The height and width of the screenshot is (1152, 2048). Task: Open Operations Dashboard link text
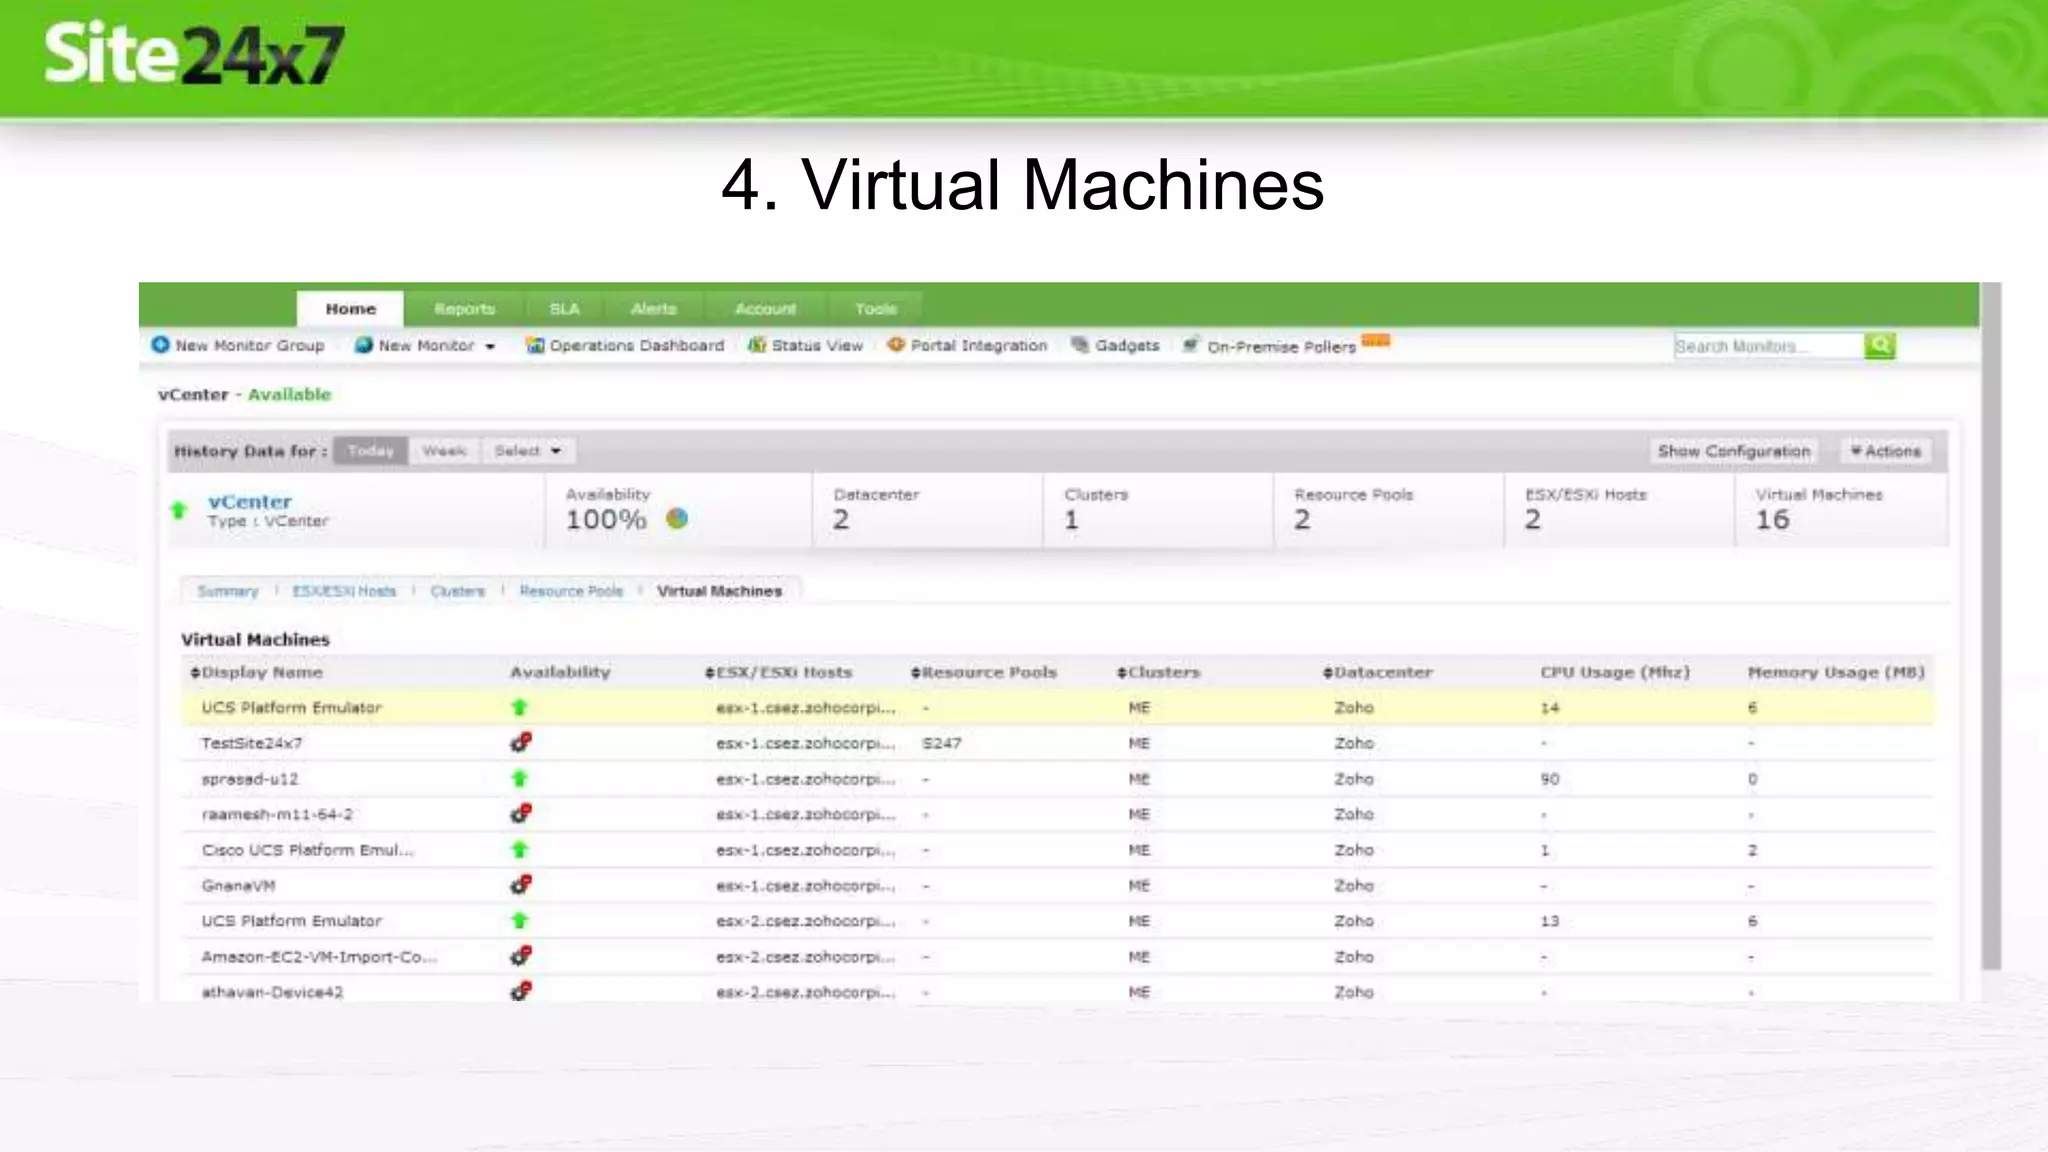tap(637, 345)
